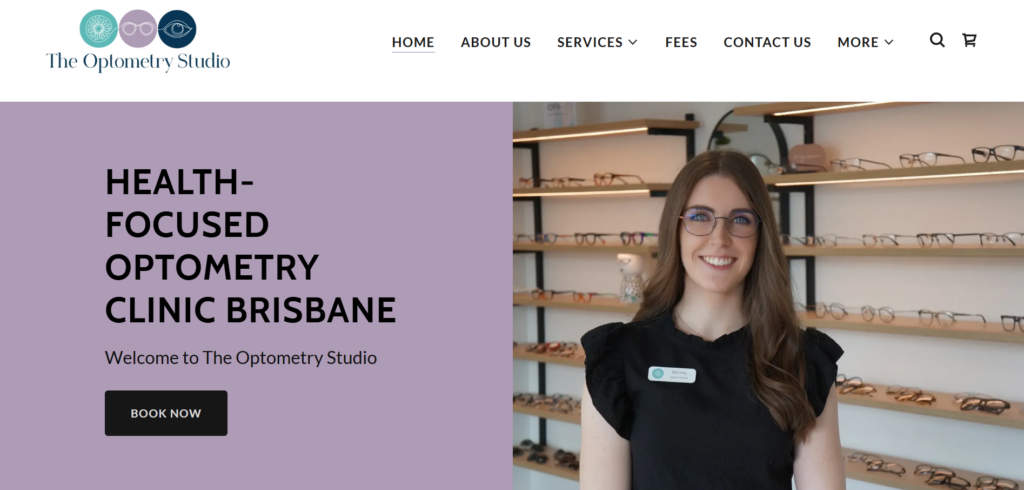Expand the Services dropdown chevron
1024x490 pixels.
(632, 42)
